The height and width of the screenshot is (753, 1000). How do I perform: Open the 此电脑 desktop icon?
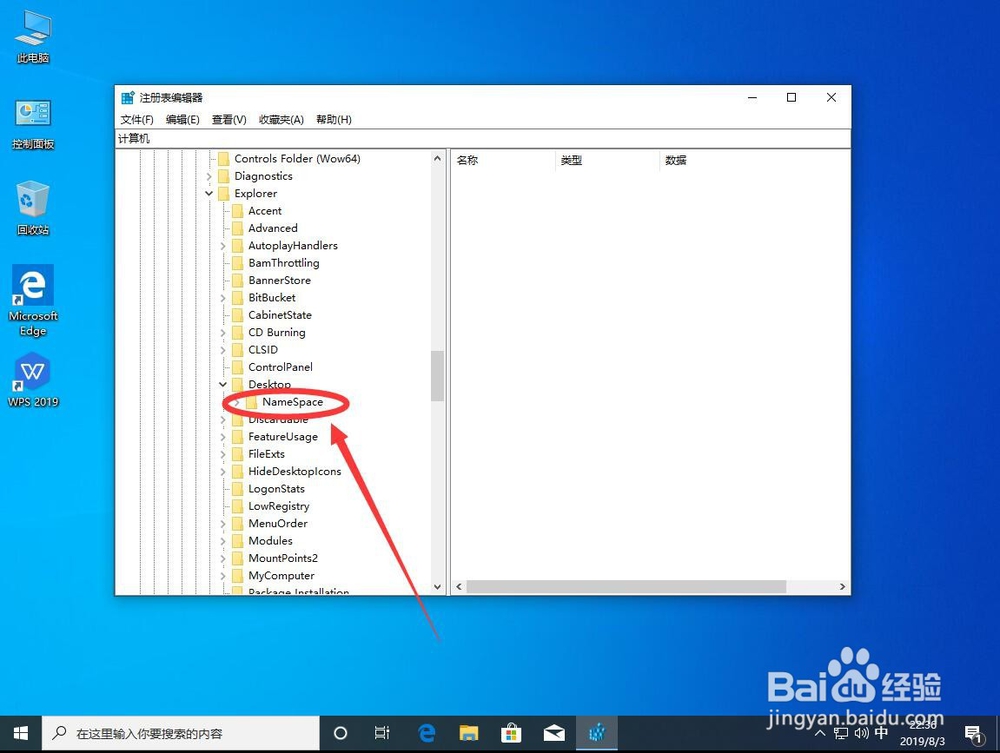click(33, 37)
